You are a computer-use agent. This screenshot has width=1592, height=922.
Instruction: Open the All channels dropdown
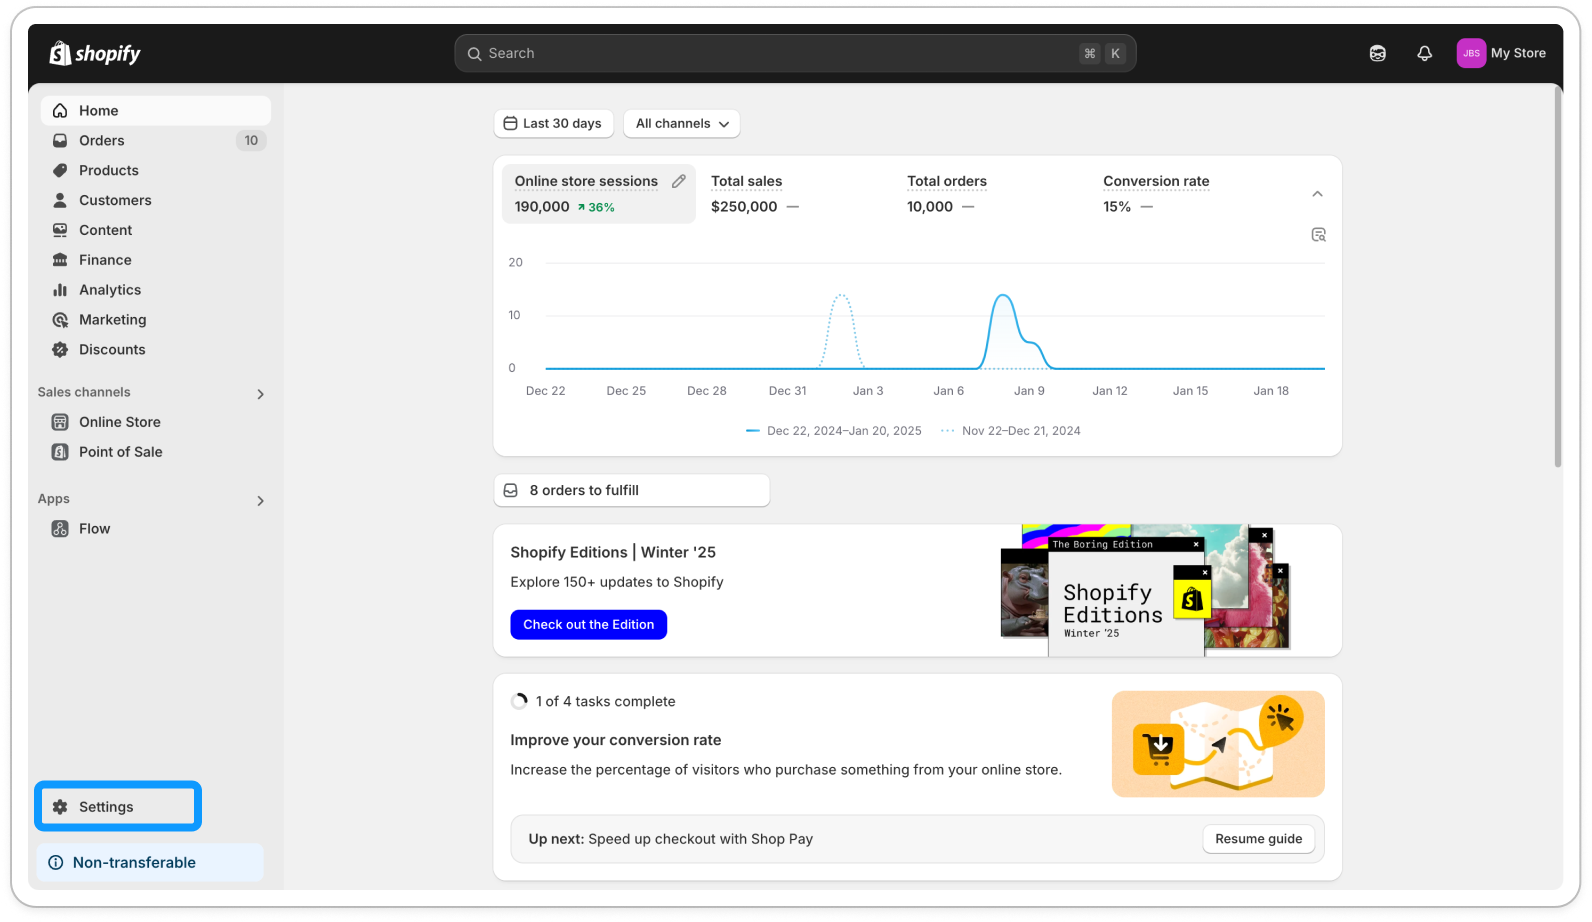[x=682, y=124]
